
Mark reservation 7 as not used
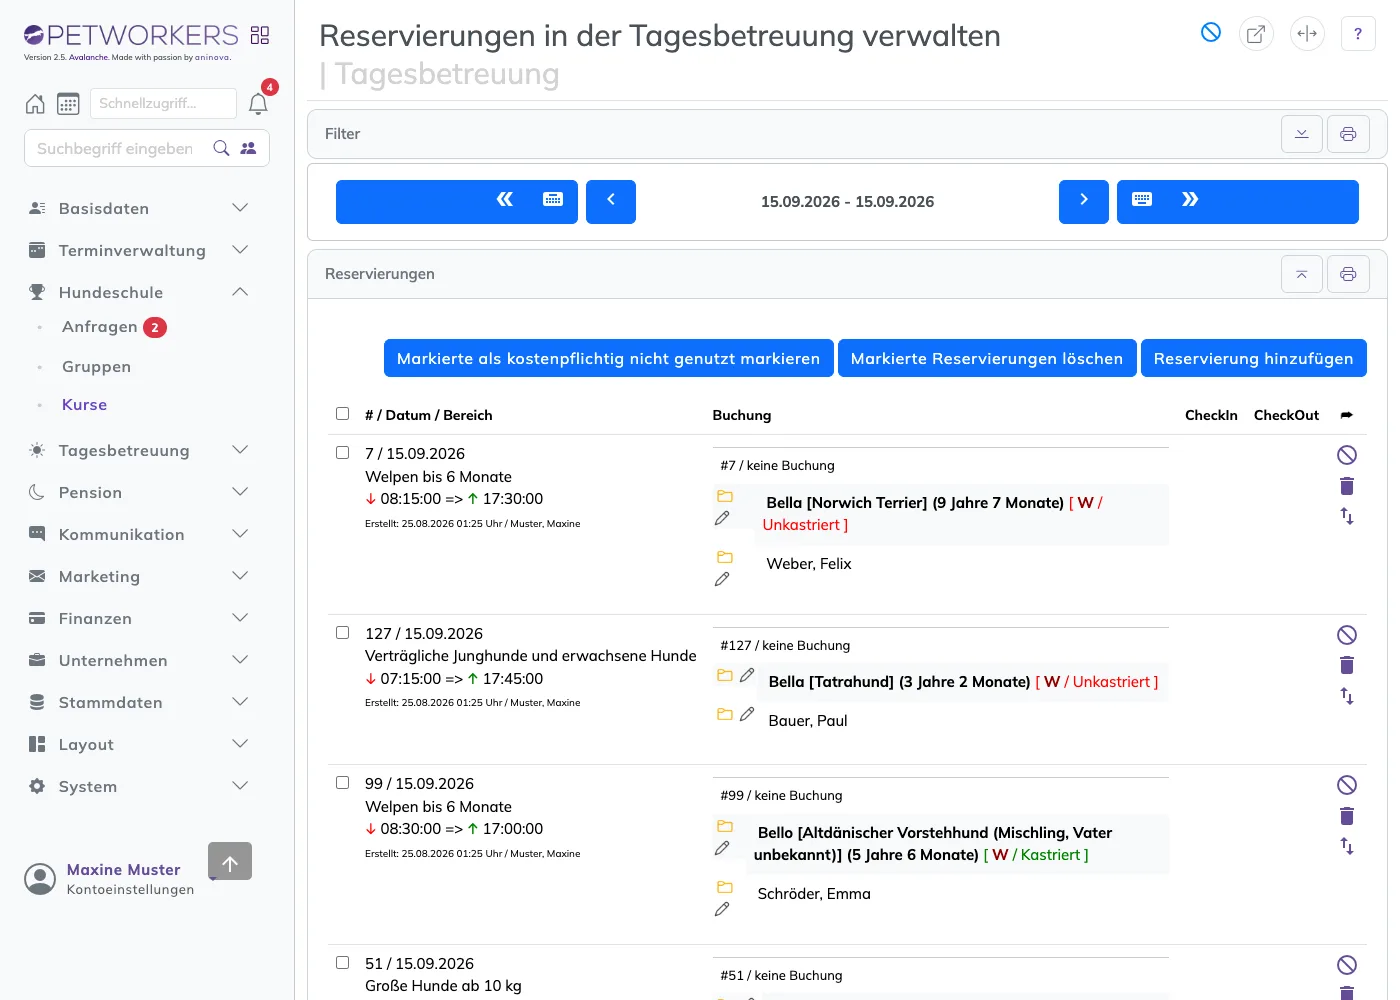point(1347,455)
